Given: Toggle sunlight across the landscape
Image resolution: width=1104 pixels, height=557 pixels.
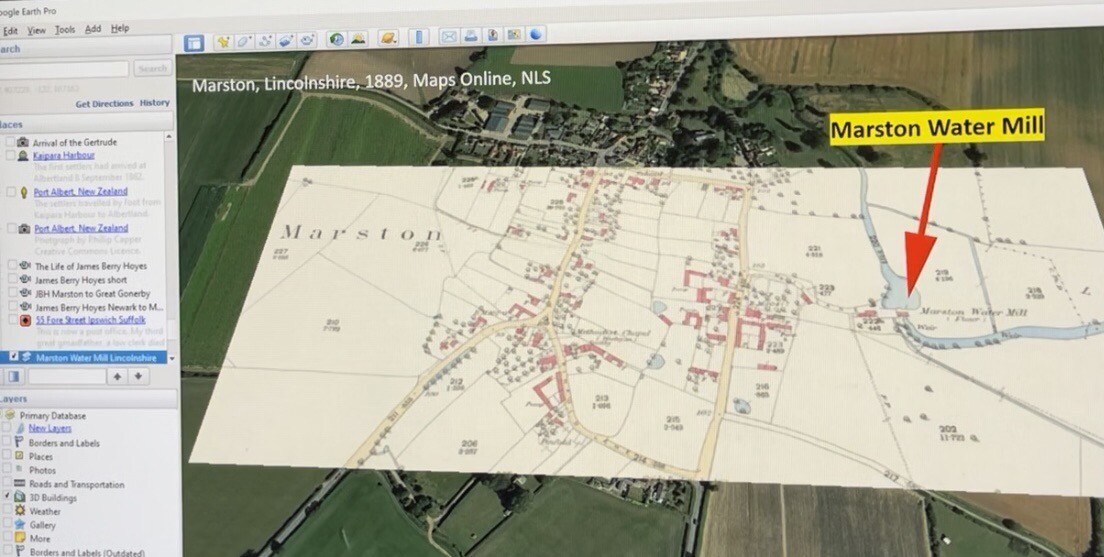Looking at the screenshot, I should (358, 39).
